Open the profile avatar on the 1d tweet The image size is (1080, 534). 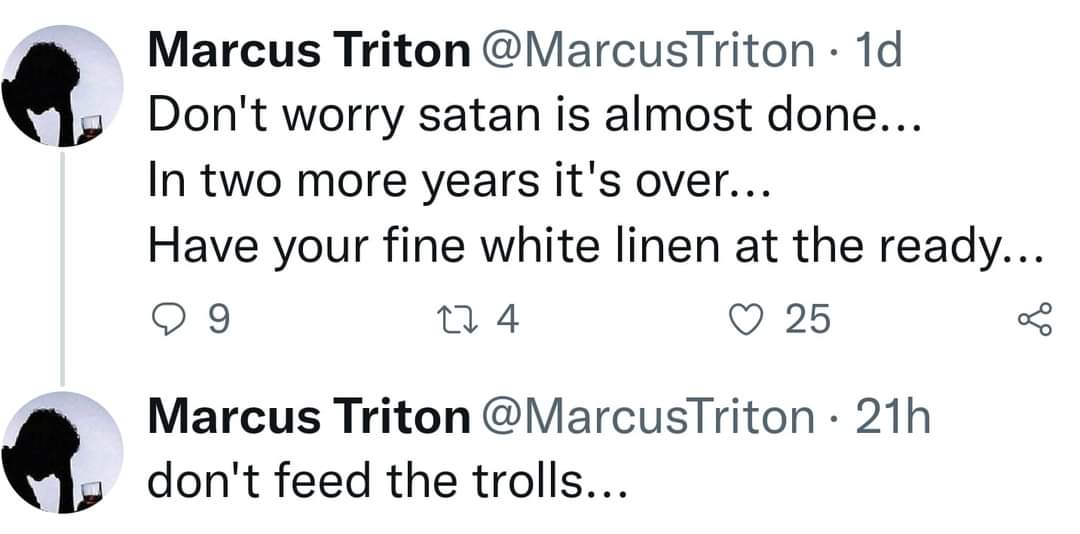point(61,86)
